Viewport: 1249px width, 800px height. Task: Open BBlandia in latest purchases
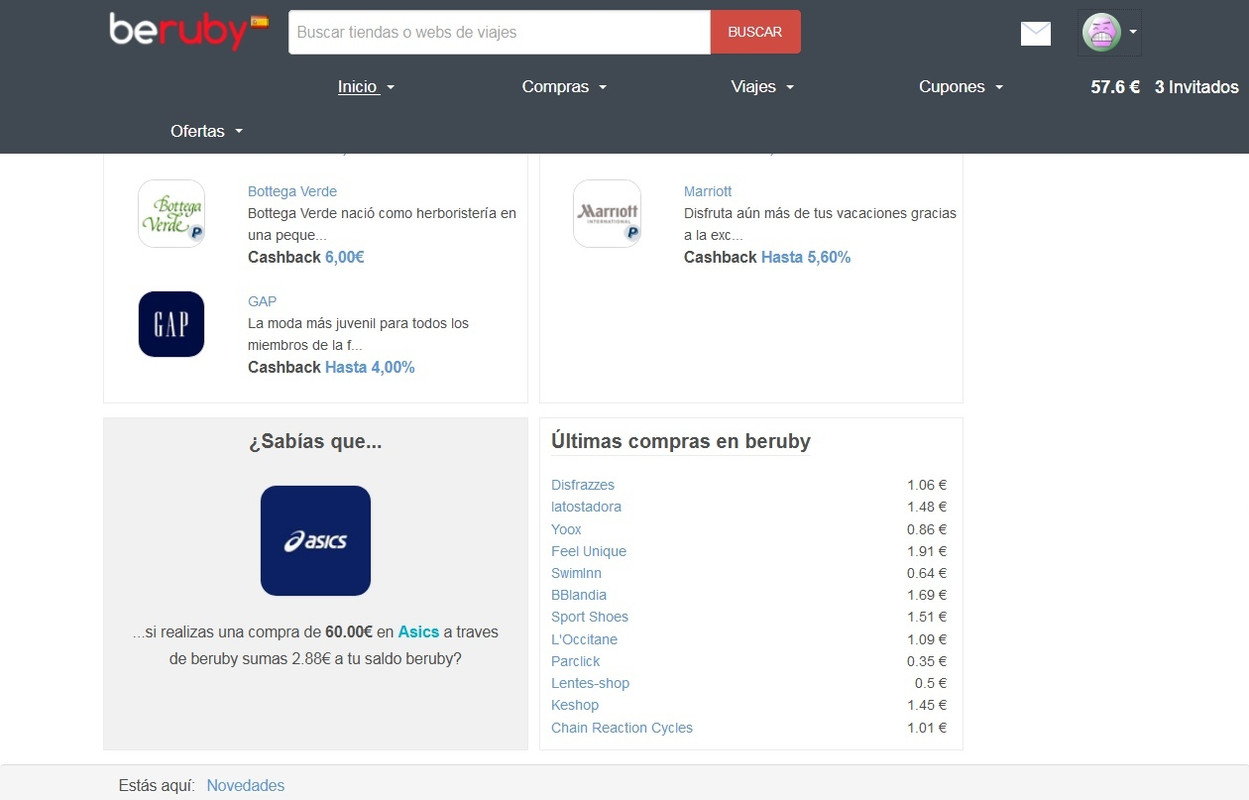pyautogui.click(x=579, y=595)
